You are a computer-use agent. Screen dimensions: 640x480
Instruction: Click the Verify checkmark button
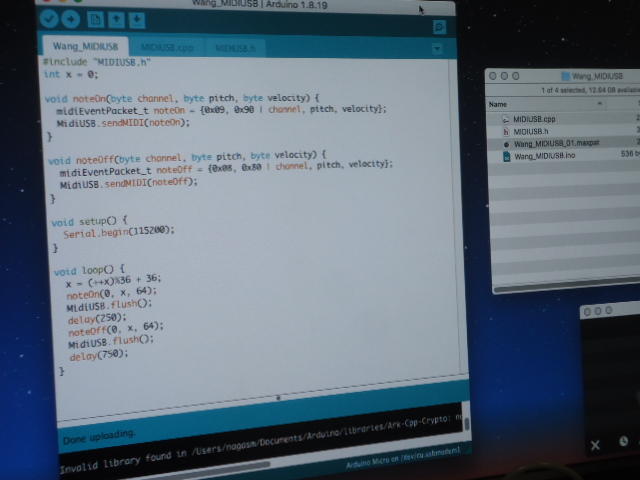tap(49, 19)
